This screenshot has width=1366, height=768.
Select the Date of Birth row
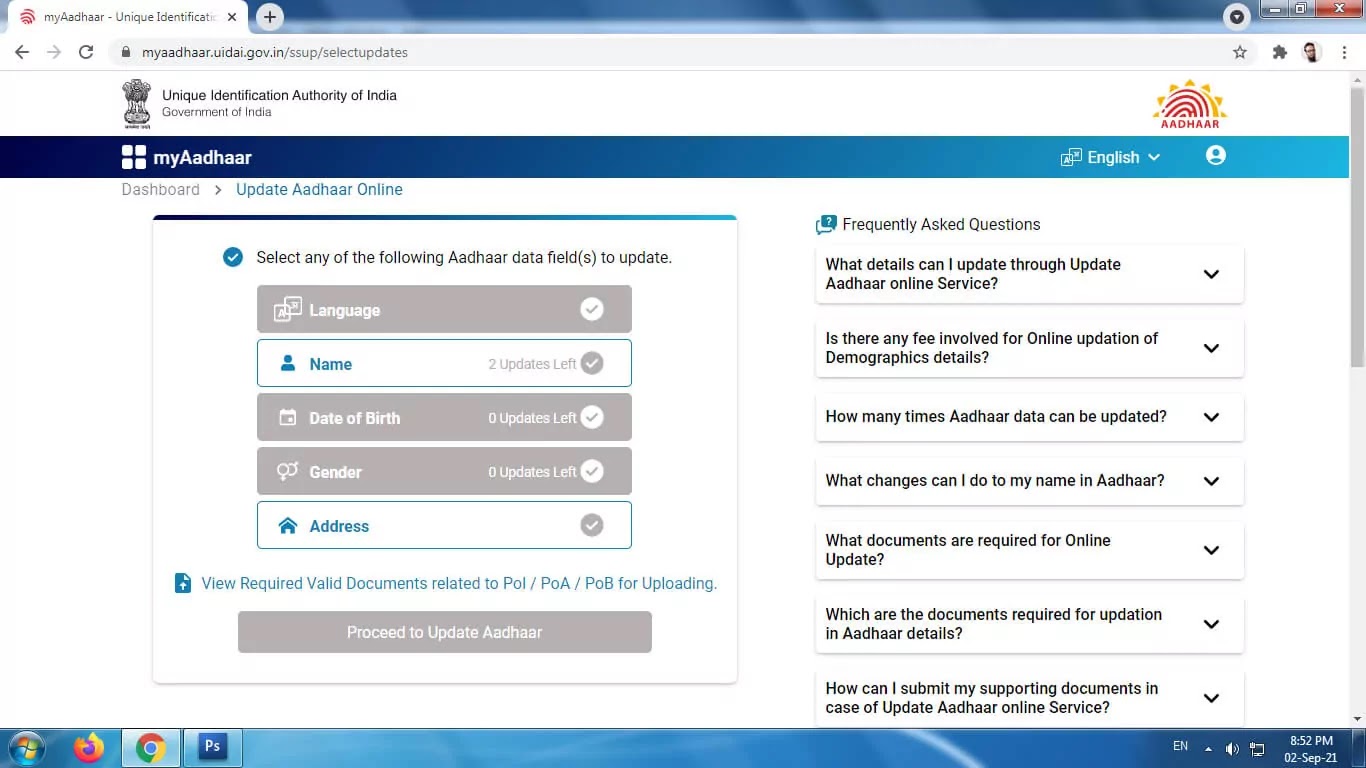(444, 417)
